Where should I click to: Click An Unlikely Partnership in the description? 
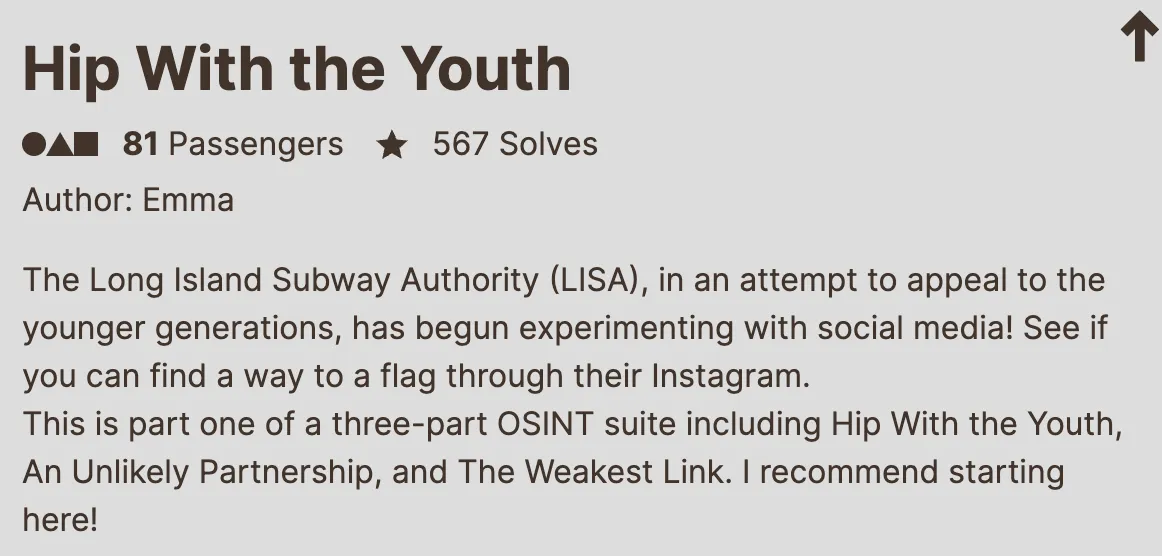196,472
